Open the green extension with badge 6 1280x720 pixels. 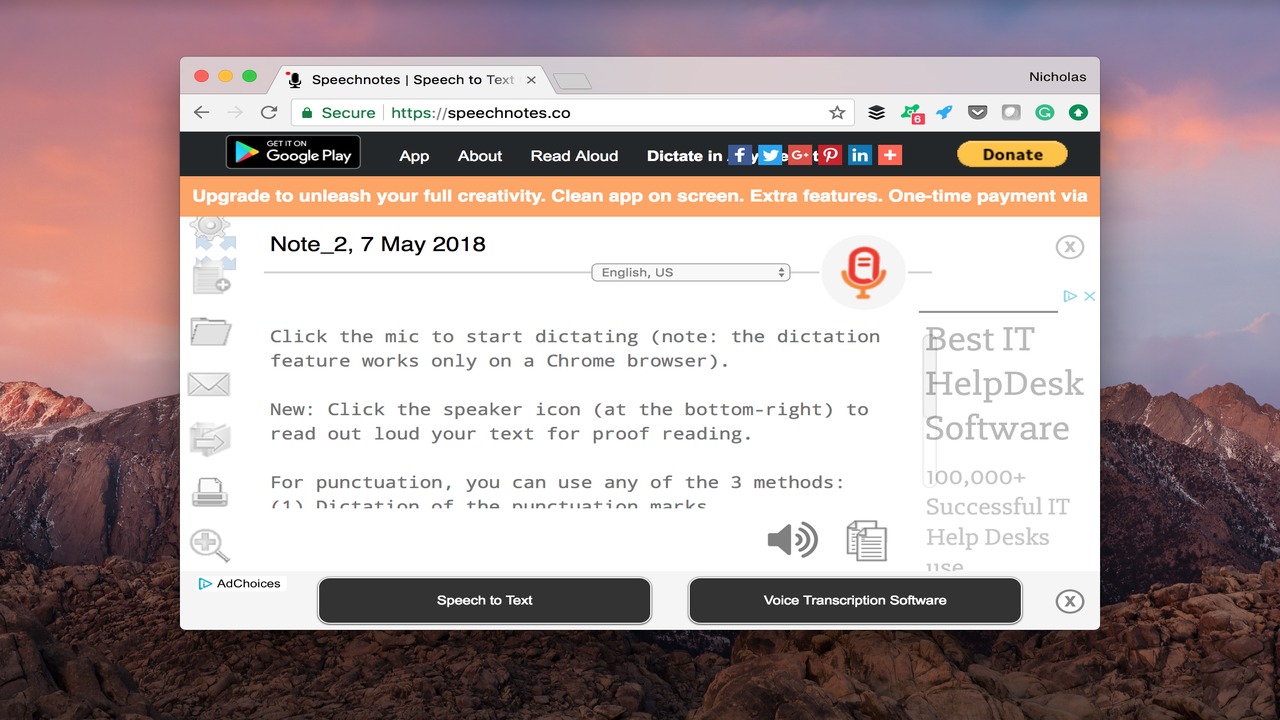click(x=911, y=114)
